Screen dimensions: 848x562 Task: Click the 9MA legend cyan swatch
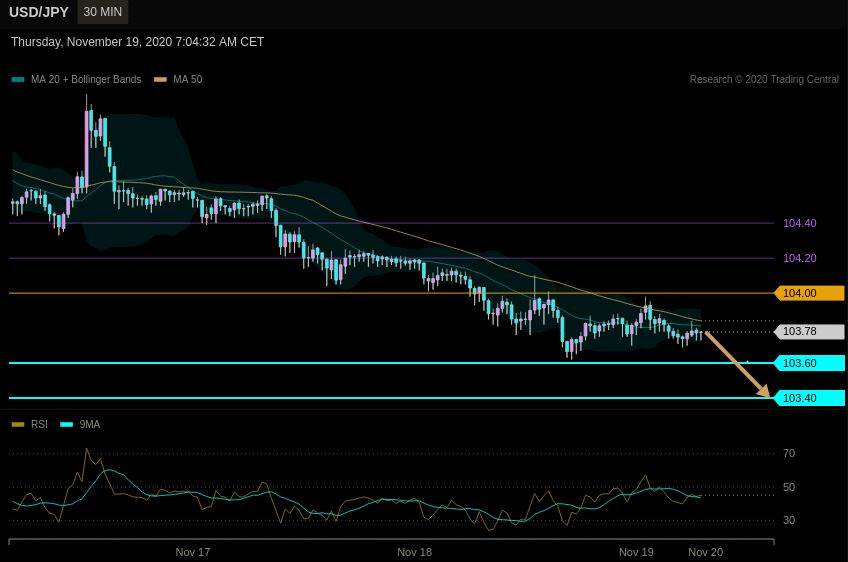(x=67, y=425)
